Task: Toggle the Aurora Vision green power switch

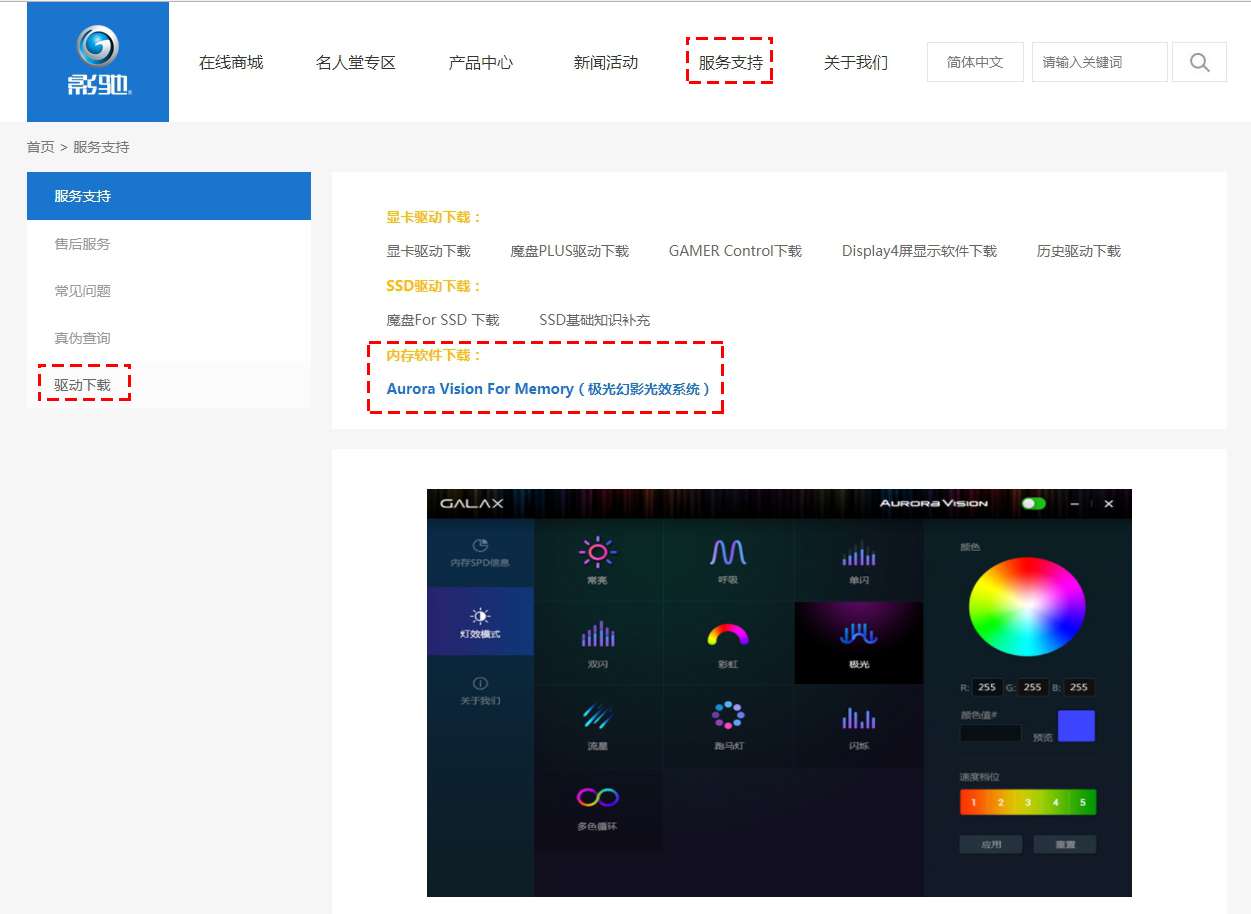Action: (1034, 503)
